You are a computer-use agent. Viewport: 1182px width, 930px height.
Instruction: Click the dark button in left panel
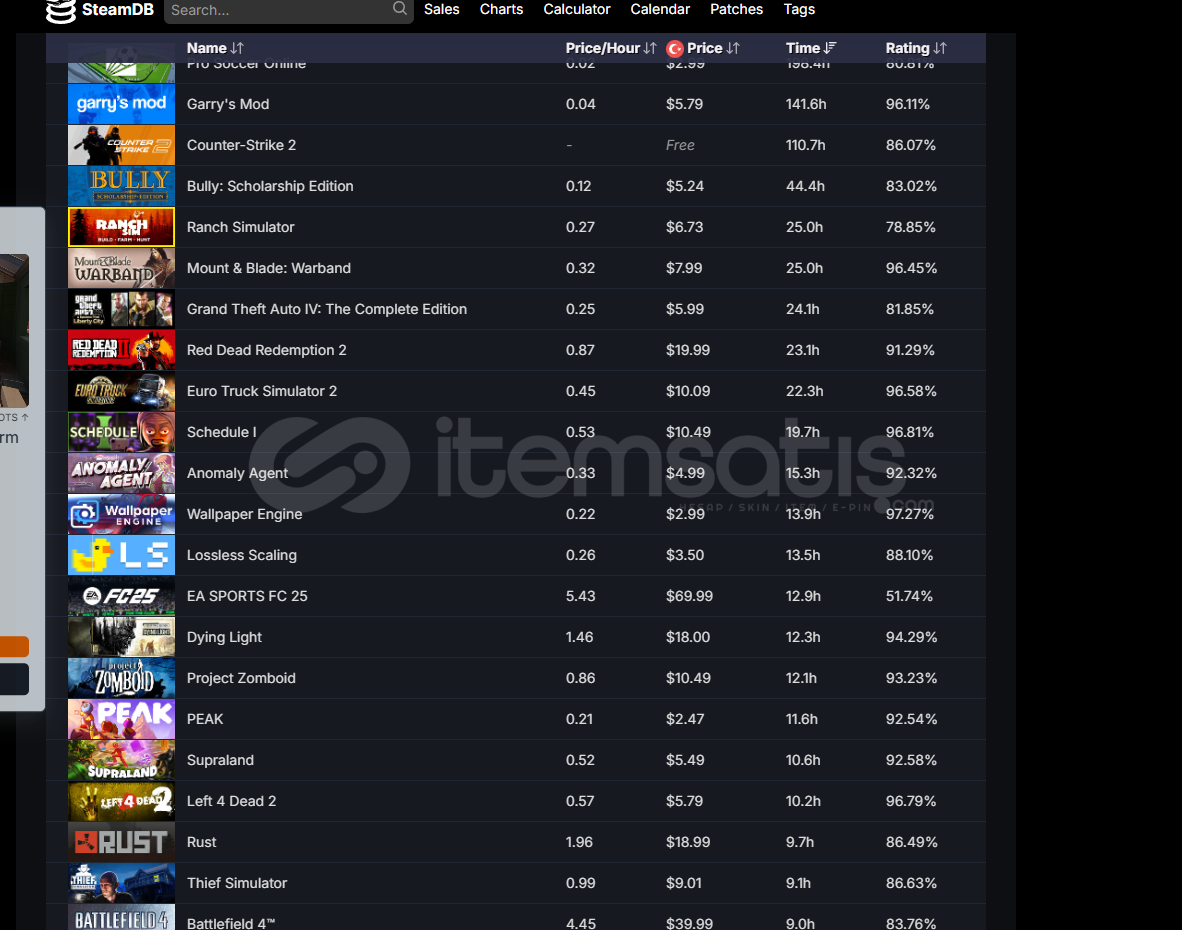pyautogui.click(x=14, y=679)
